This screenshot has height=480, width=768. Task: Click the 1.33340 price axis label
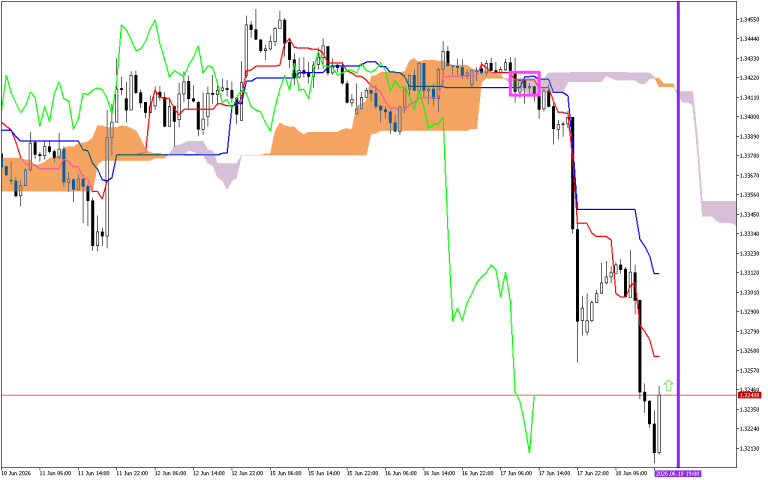pyautogui.click(x=750, y=234)
